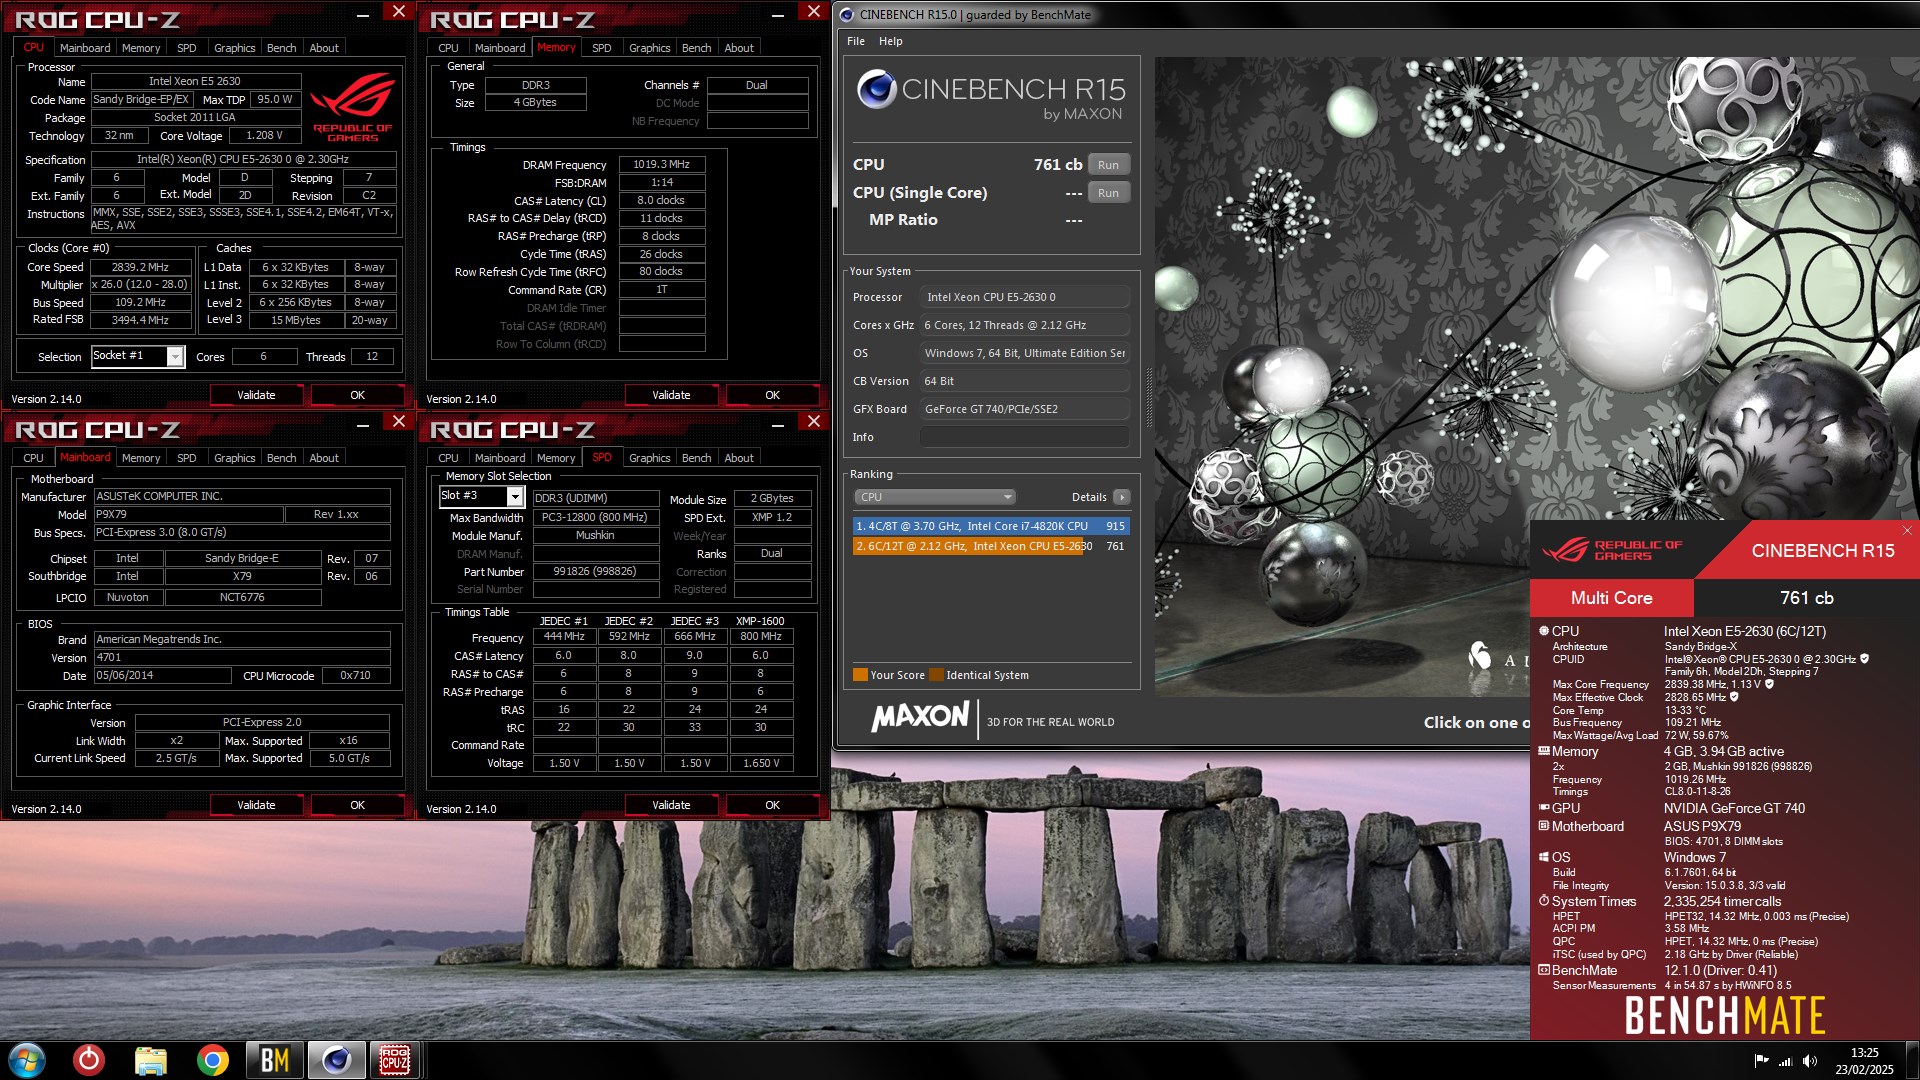Image resolution: width=1920 pixels, height=1080 pixels.
Task: Click the Memory section icon in BenchMate panel
Action: coord(1544,751)
